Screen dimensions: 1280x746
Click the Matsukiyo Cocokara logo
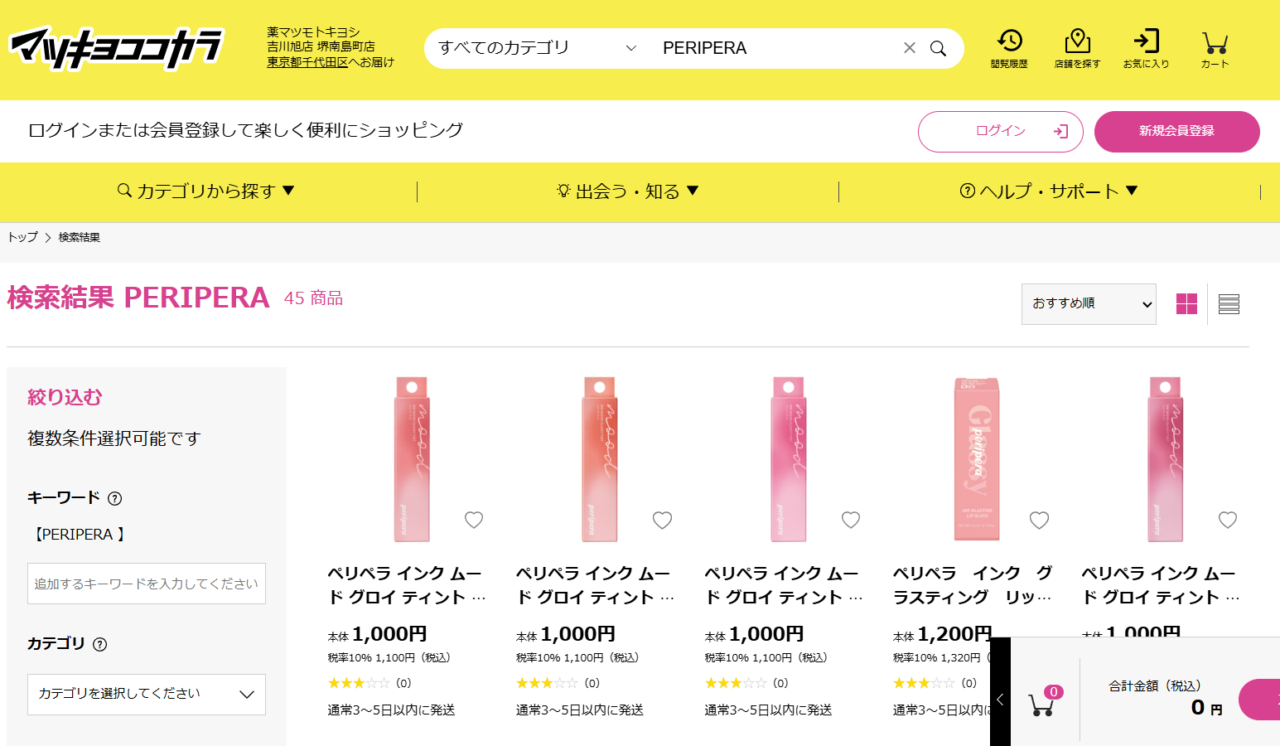(x=116, y=48)
